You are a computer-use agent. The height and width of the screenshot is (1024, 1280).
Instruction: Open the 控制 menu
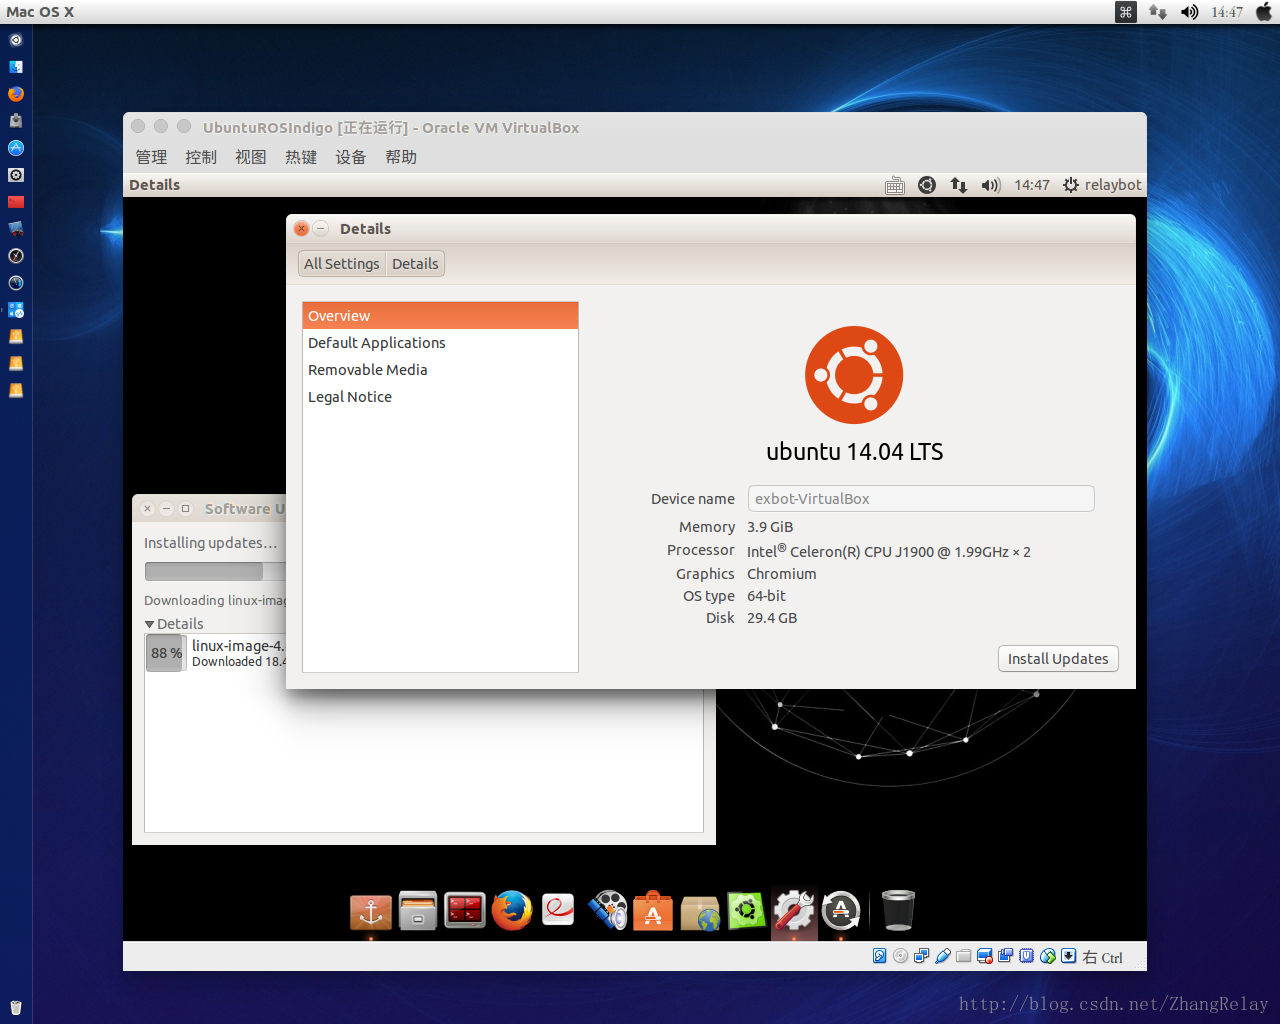201,157
